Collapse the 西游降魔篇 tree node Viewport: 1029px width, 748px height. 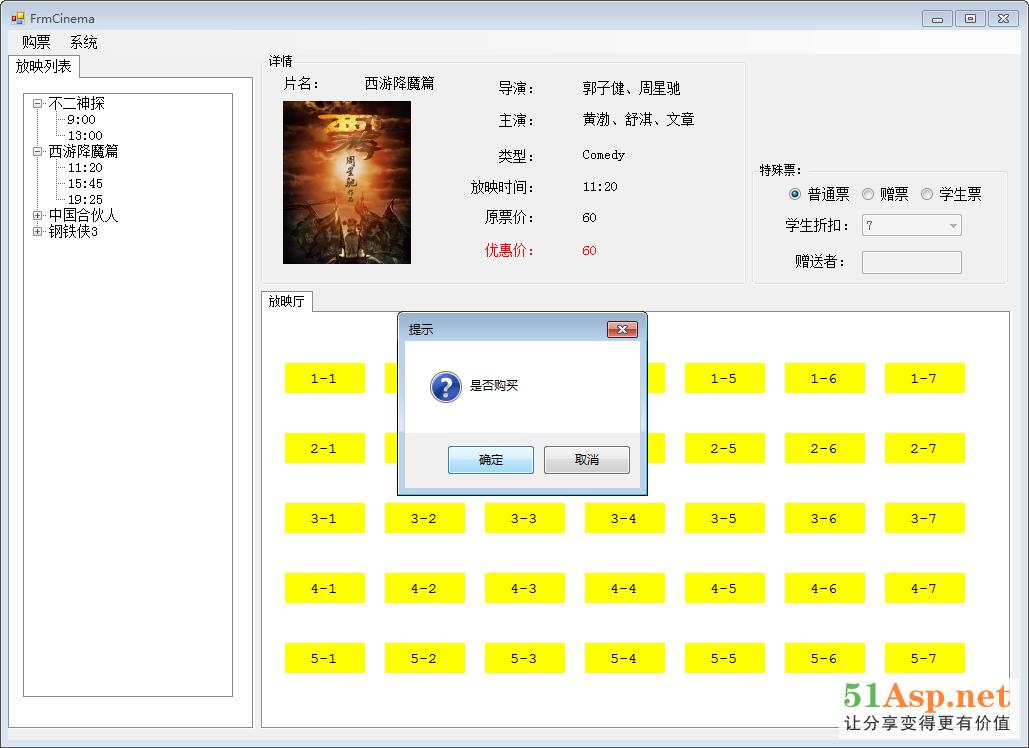(37, 151)
